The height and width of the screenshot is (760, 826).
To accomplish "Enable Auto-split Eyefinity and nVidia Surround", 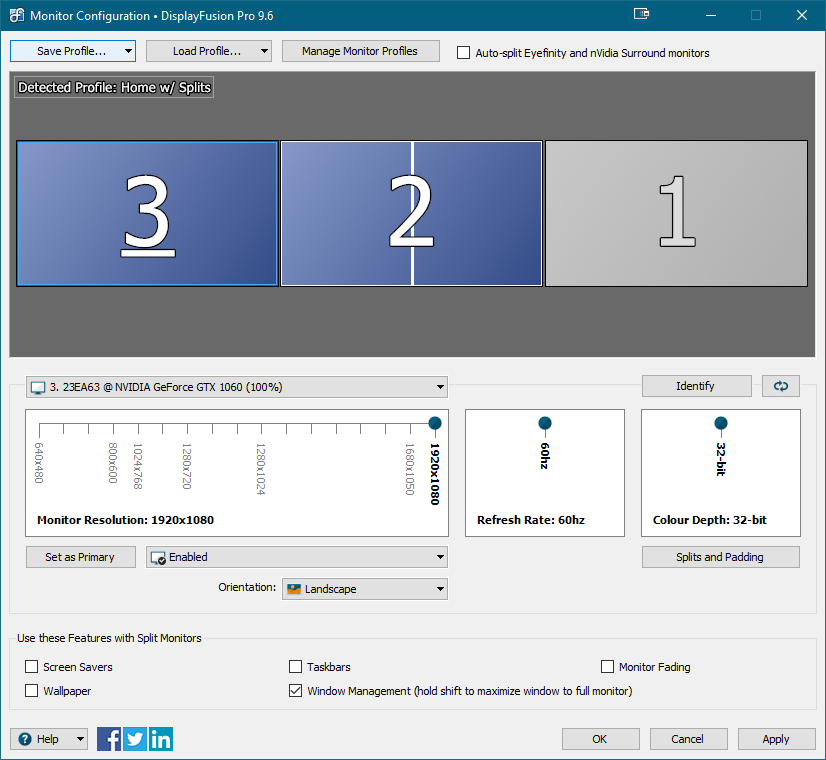I will coord(464,53).
